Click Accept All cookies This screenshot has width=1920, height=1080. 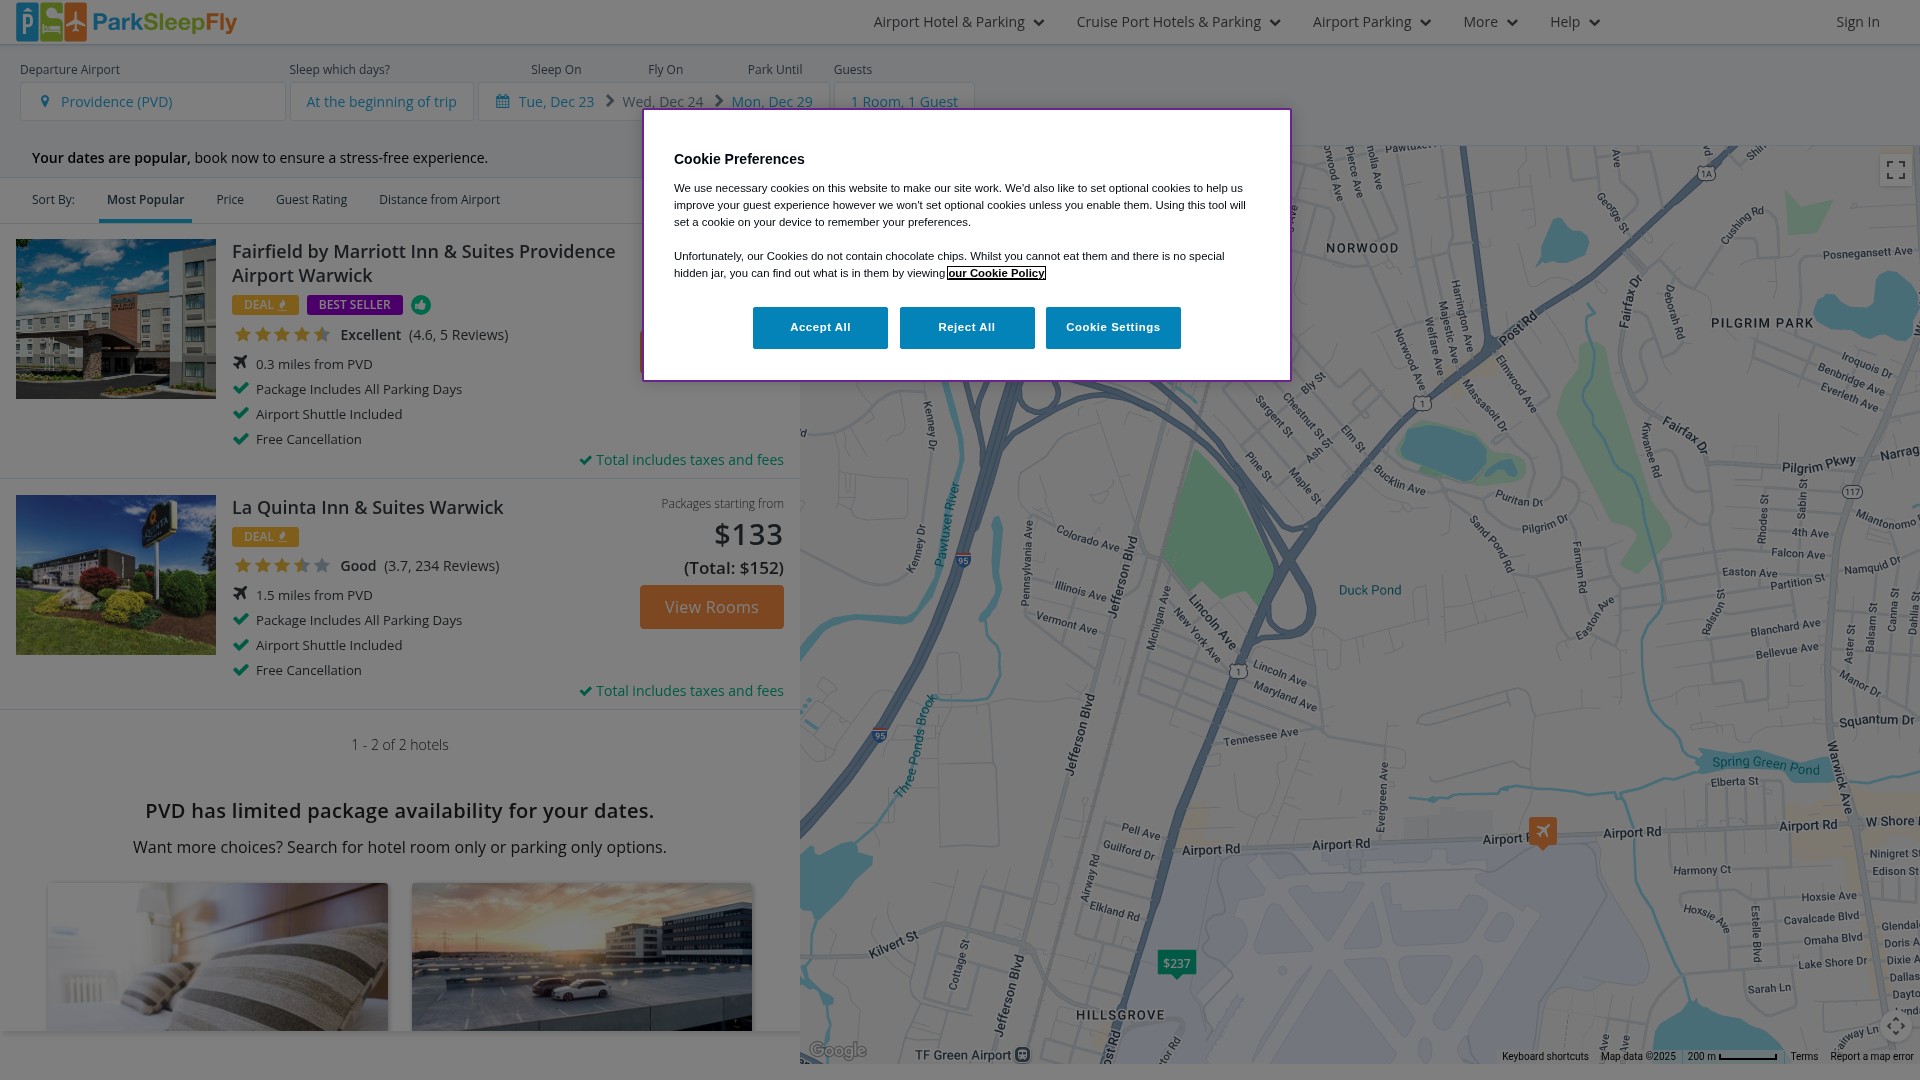tap(820, 328)
